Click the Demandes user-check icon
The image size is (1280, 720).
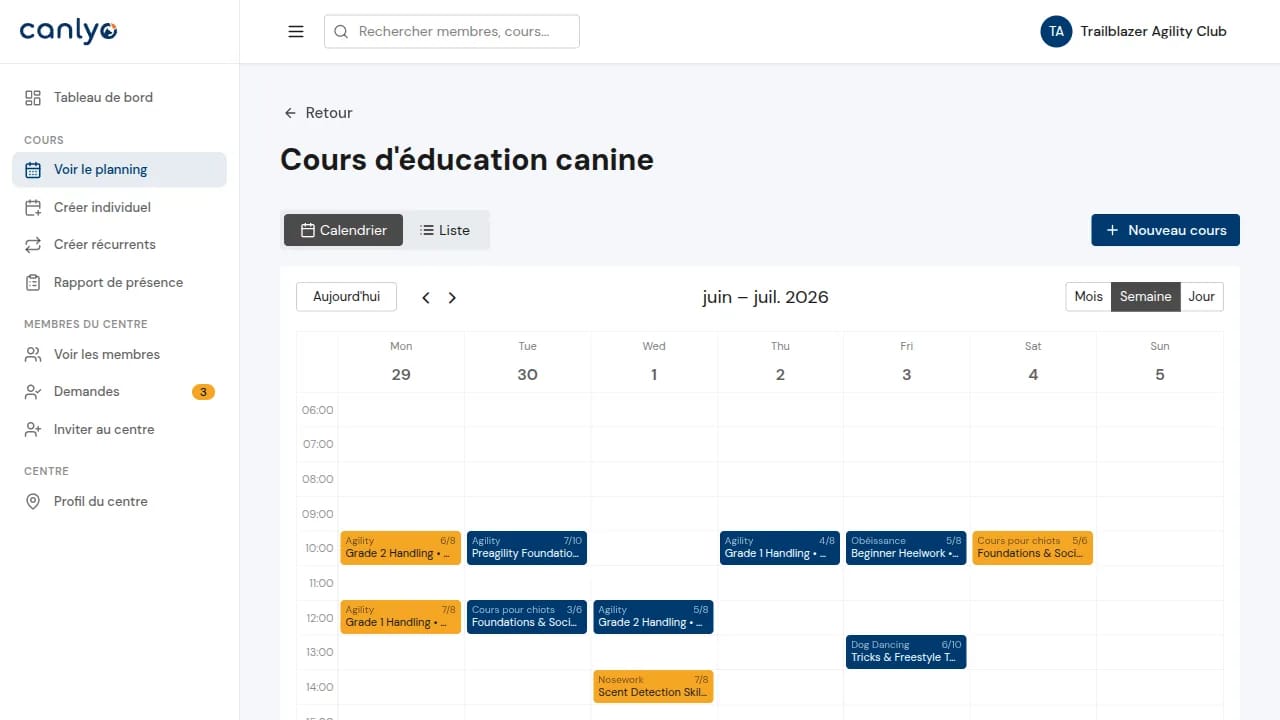[x=33, y=392]
